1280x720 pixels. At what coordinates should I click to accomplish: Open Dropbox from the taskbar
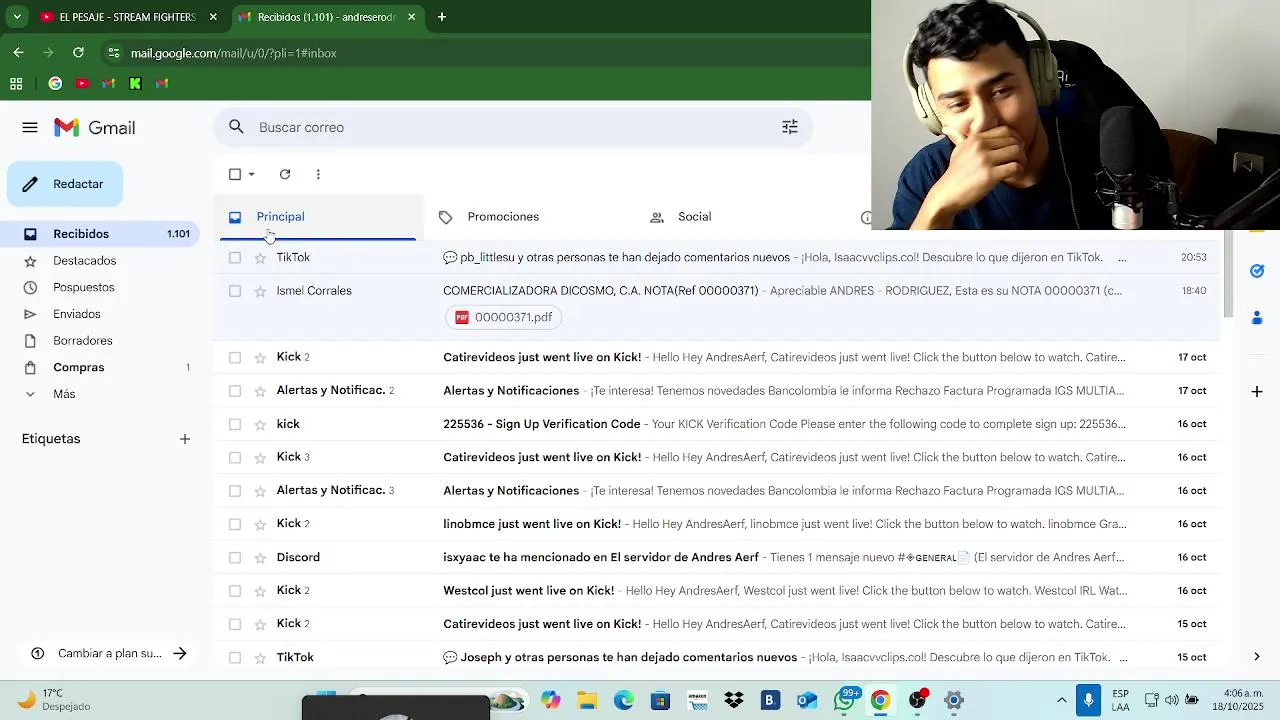click(734, 700)
